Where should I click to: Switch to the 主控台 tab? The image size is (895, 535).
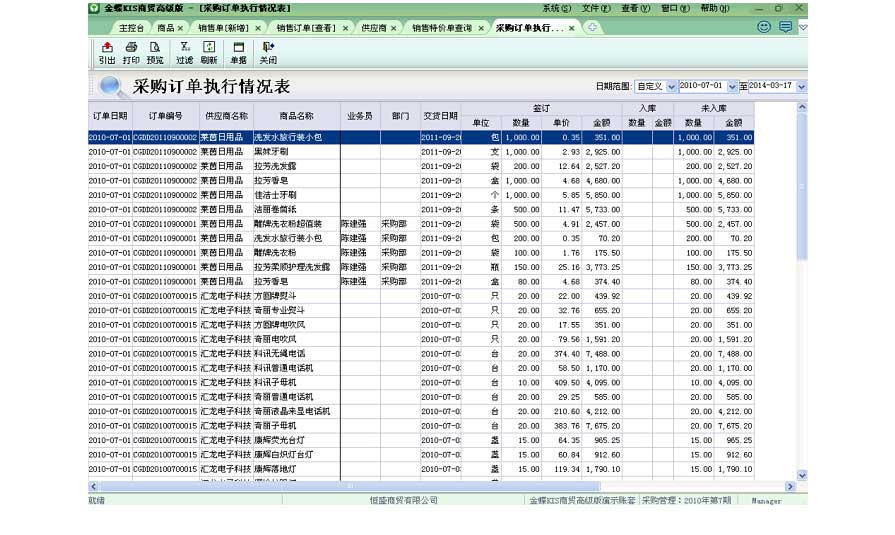(x=129, y=28)
